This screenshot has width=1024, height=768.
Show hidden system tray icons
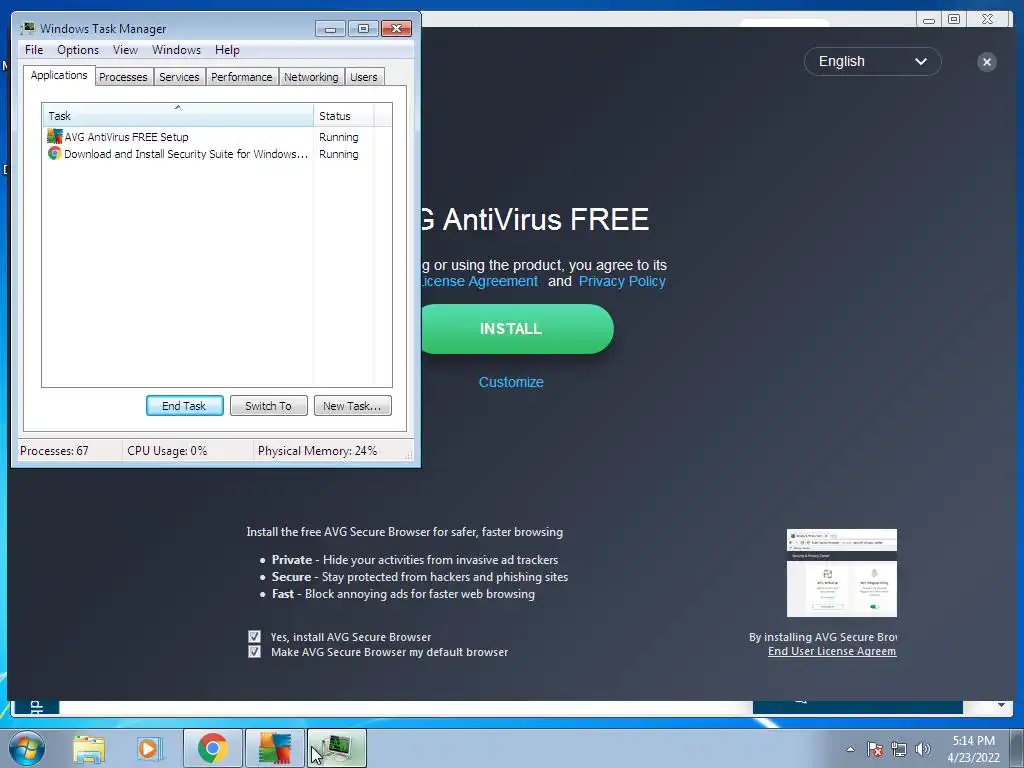[x=850, y=749]
